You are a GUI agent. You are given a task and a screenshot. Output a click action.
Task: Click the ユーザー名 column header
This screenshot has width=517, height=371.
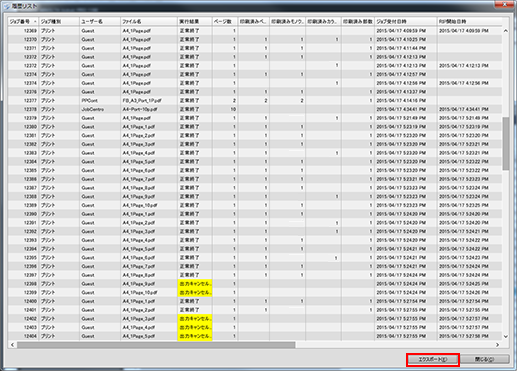100,22
